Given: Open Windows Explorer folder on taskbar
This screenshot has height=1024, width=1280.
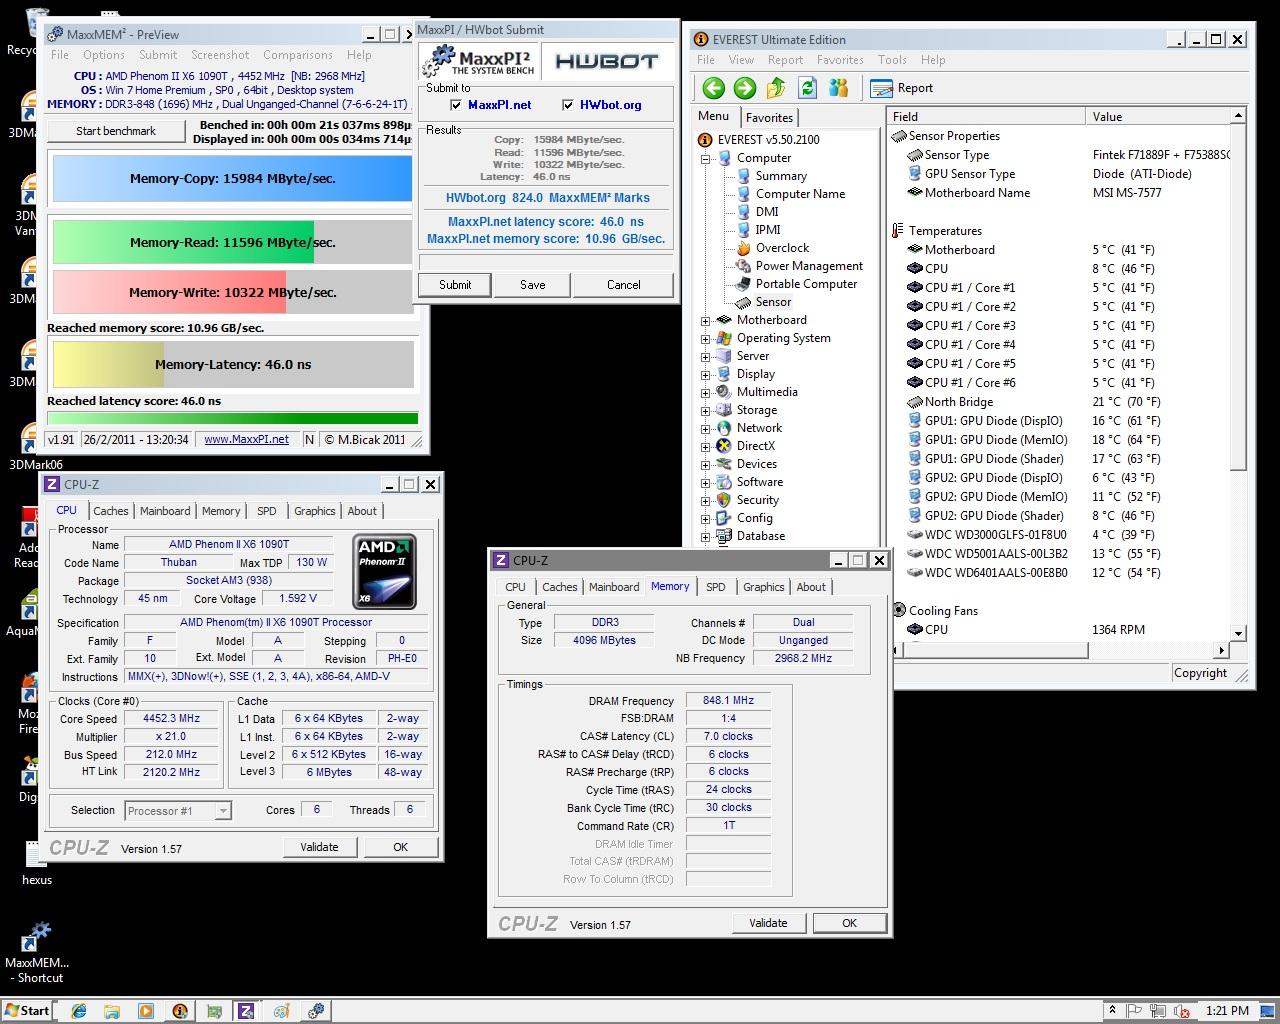Looking at the screenshot, I should click(112, 1011).
